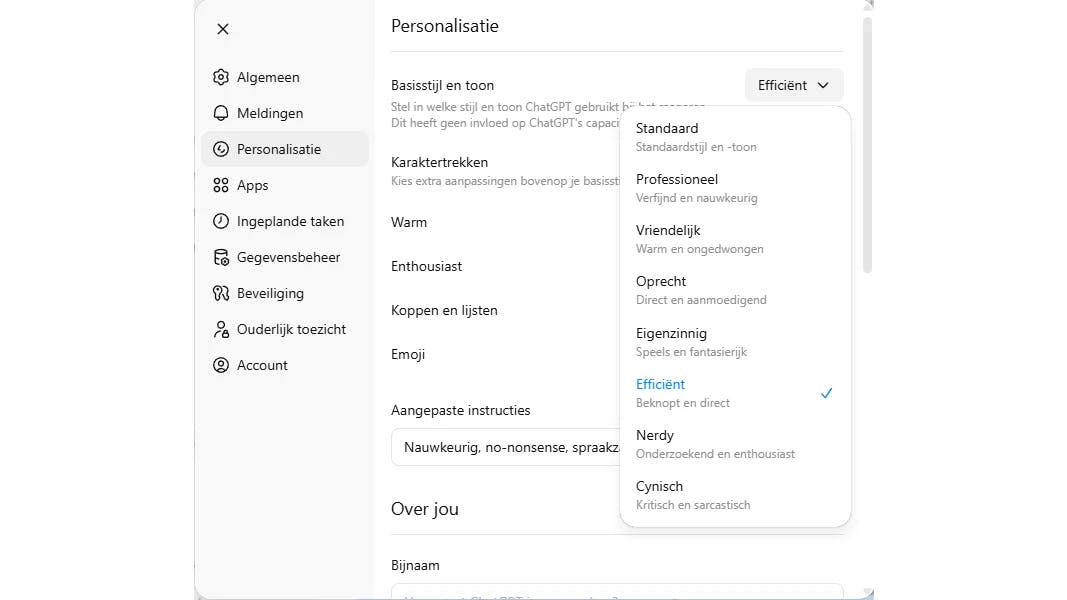Select the Nerdy style option
This screenshot has width=1067, height=600.
(734, 444)
